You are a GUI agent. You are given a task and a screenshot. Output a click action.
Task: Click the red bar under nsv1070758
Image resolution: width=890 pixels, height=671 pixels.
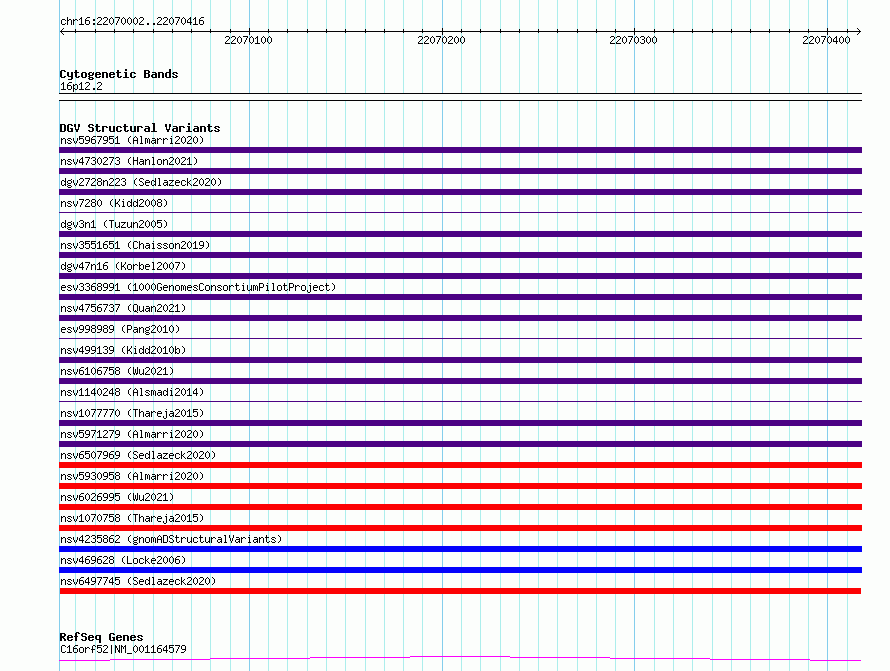pos(460,528)
